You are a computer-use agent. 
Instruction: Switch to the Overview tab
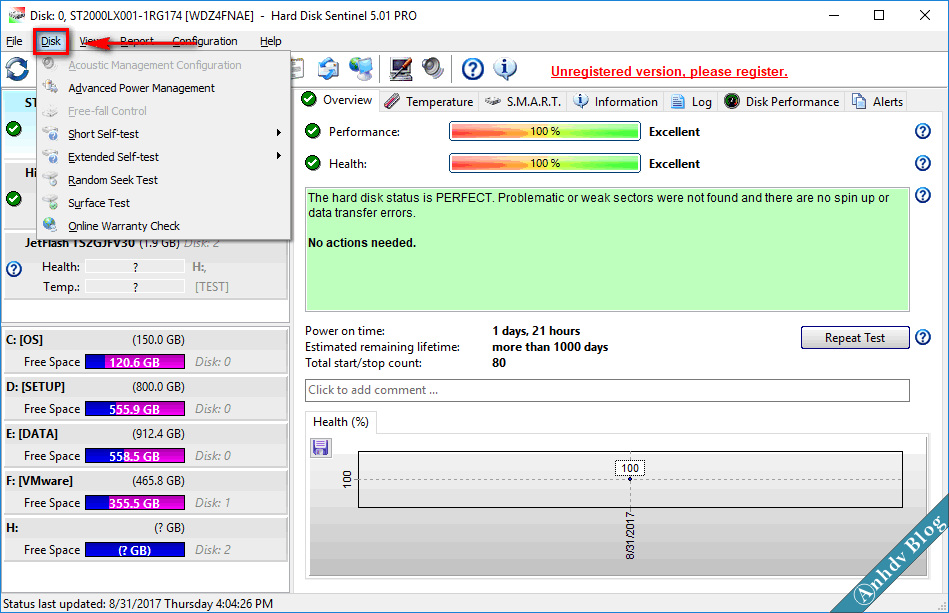338,100
